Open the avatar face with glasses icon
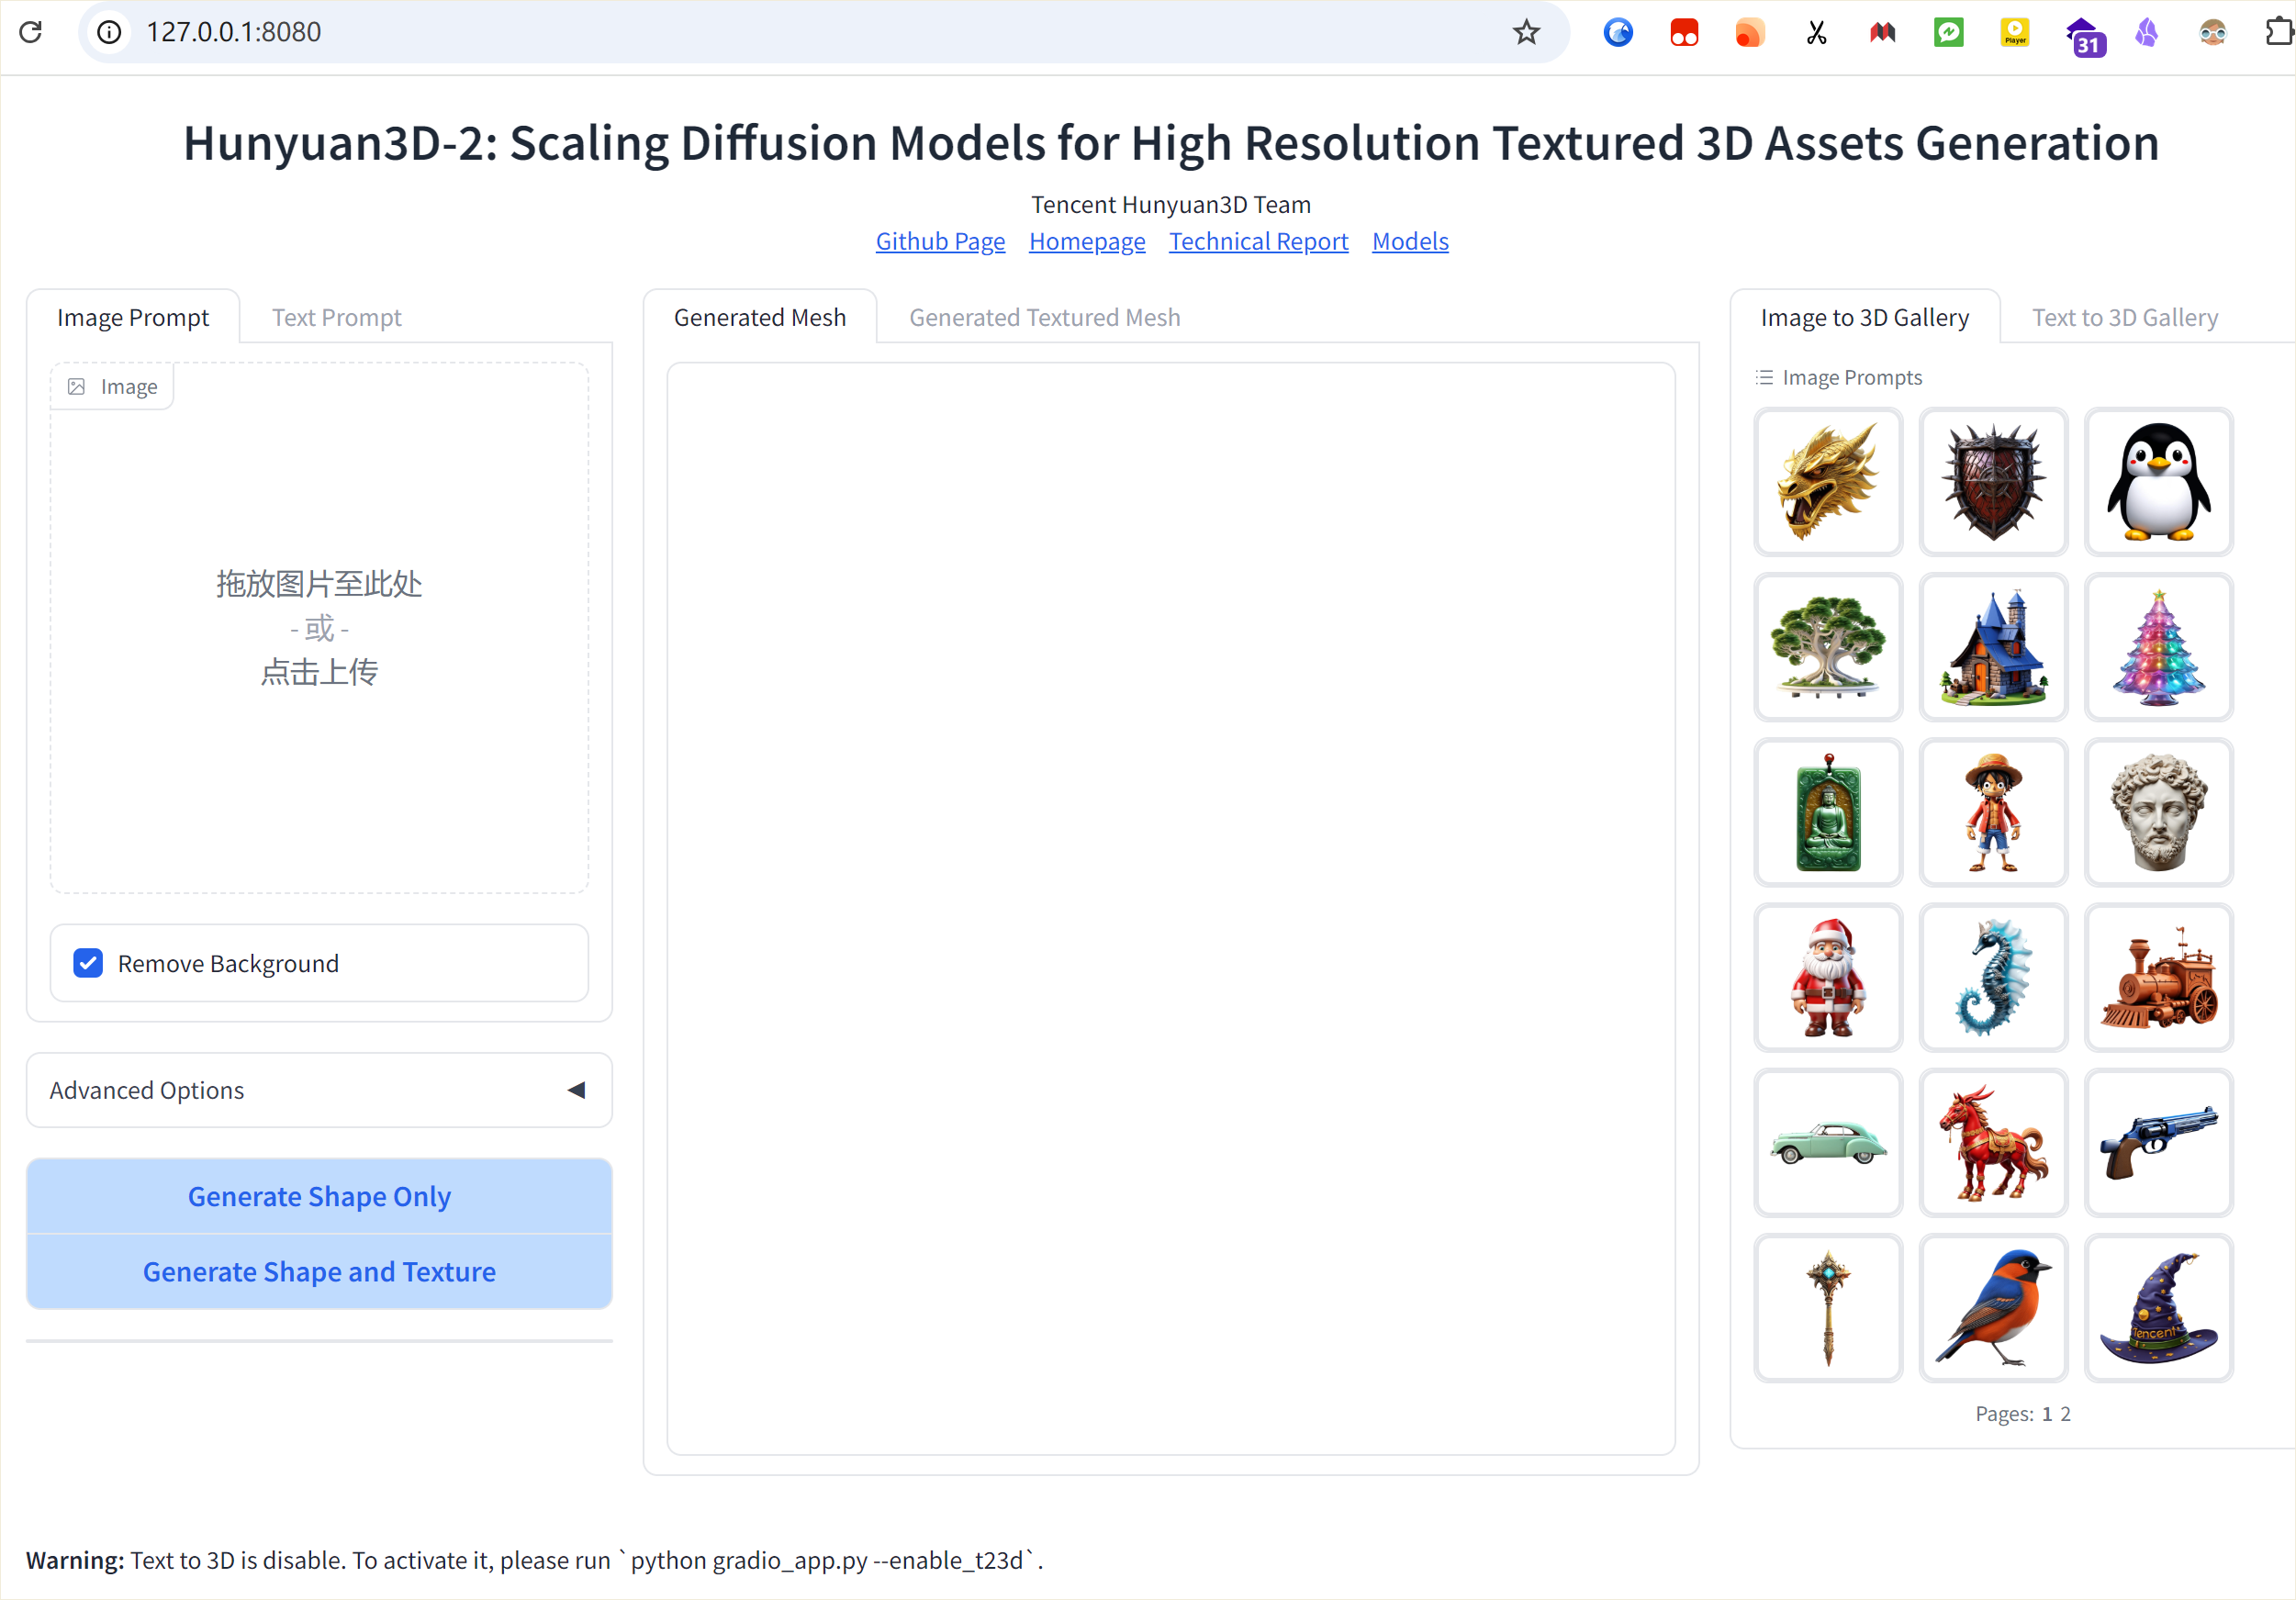Screen dimensions: 2296x1600 (2212, 32)
